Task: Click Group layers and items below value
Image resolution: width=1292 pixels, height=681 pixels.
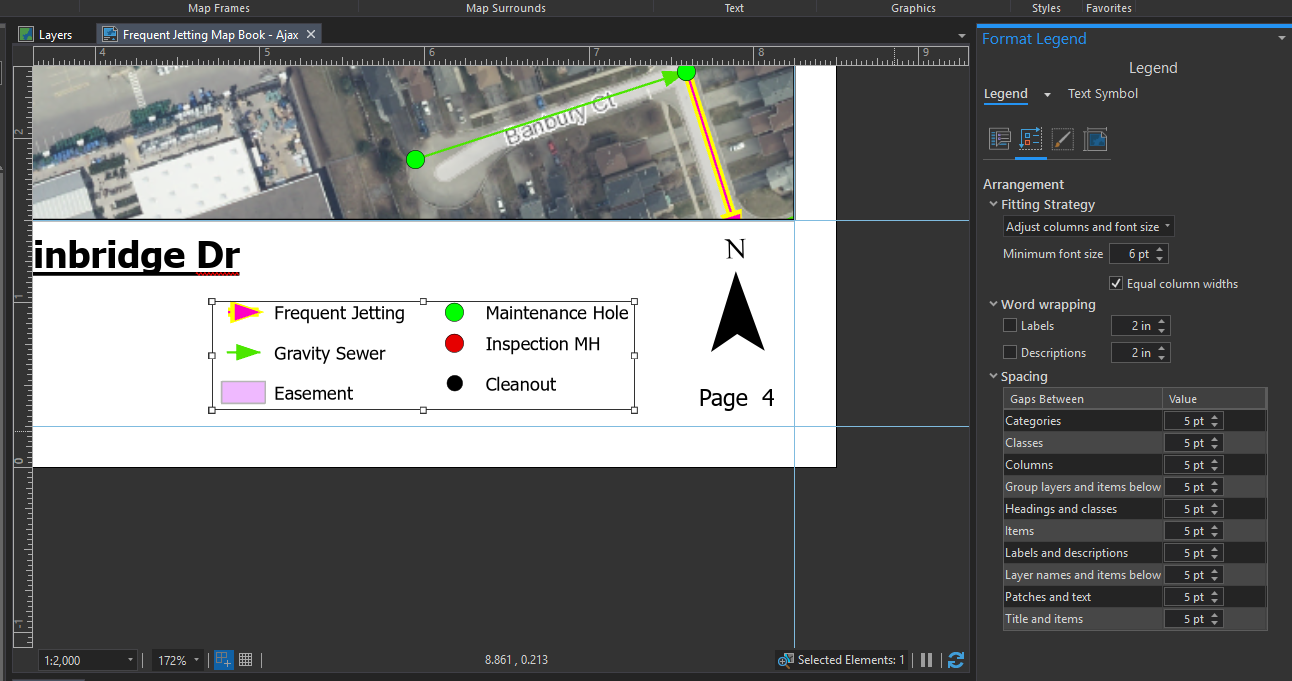Action: (1193, 487)
